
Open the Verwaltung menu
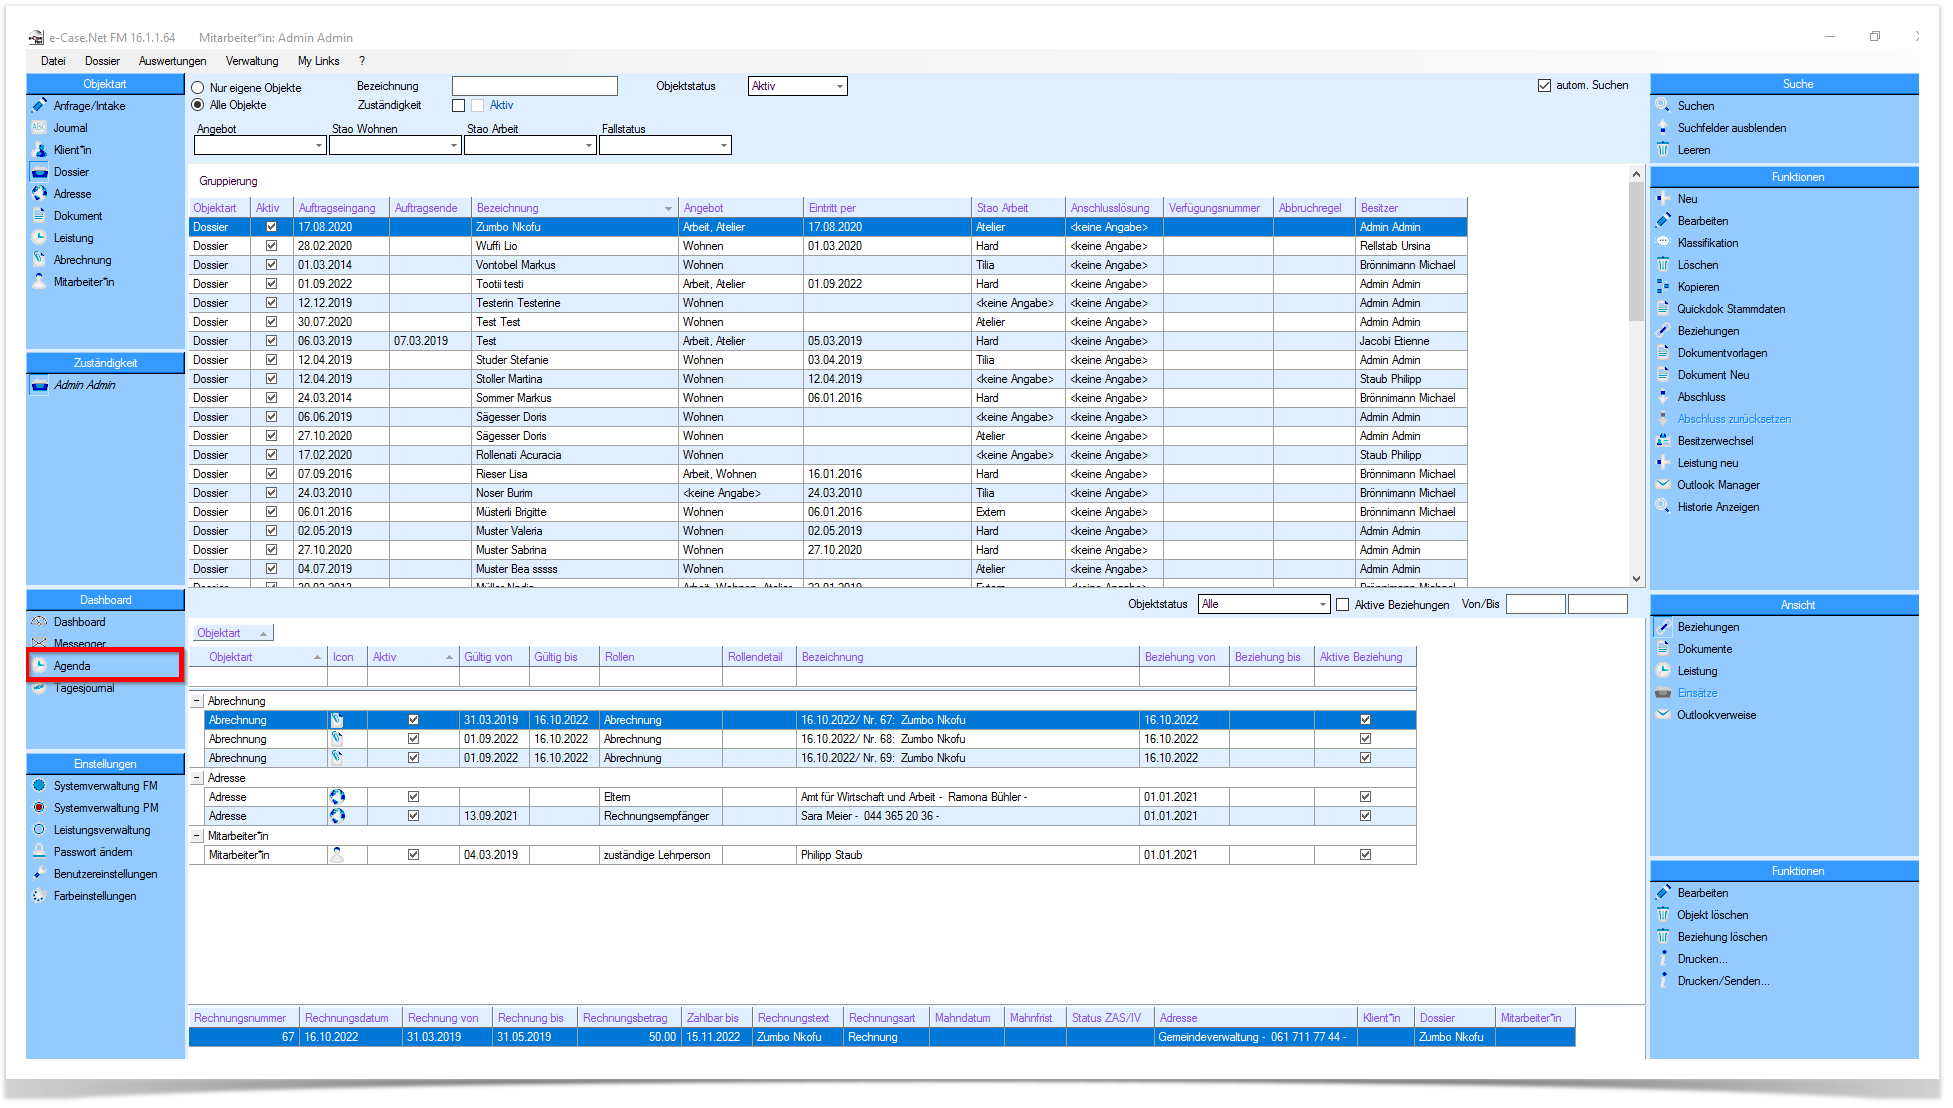tap(252, 61)
